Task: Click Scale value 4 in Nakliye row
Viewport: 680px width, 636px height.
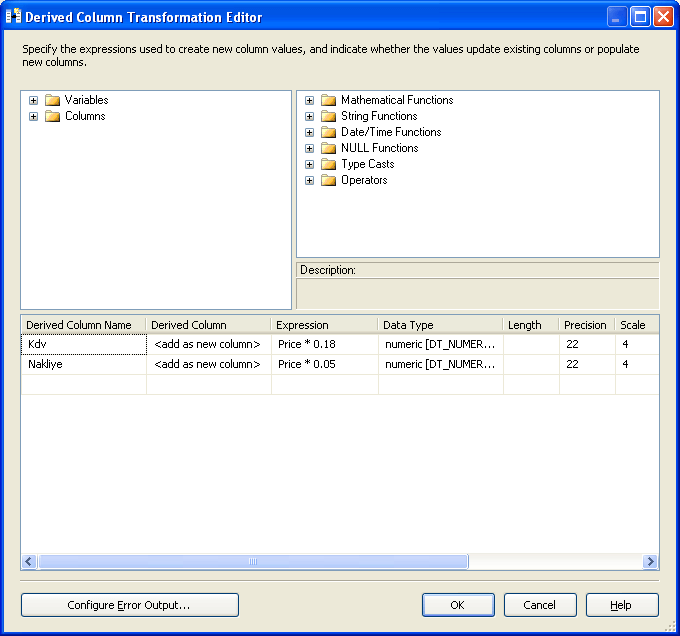Action: click(637, 364)
